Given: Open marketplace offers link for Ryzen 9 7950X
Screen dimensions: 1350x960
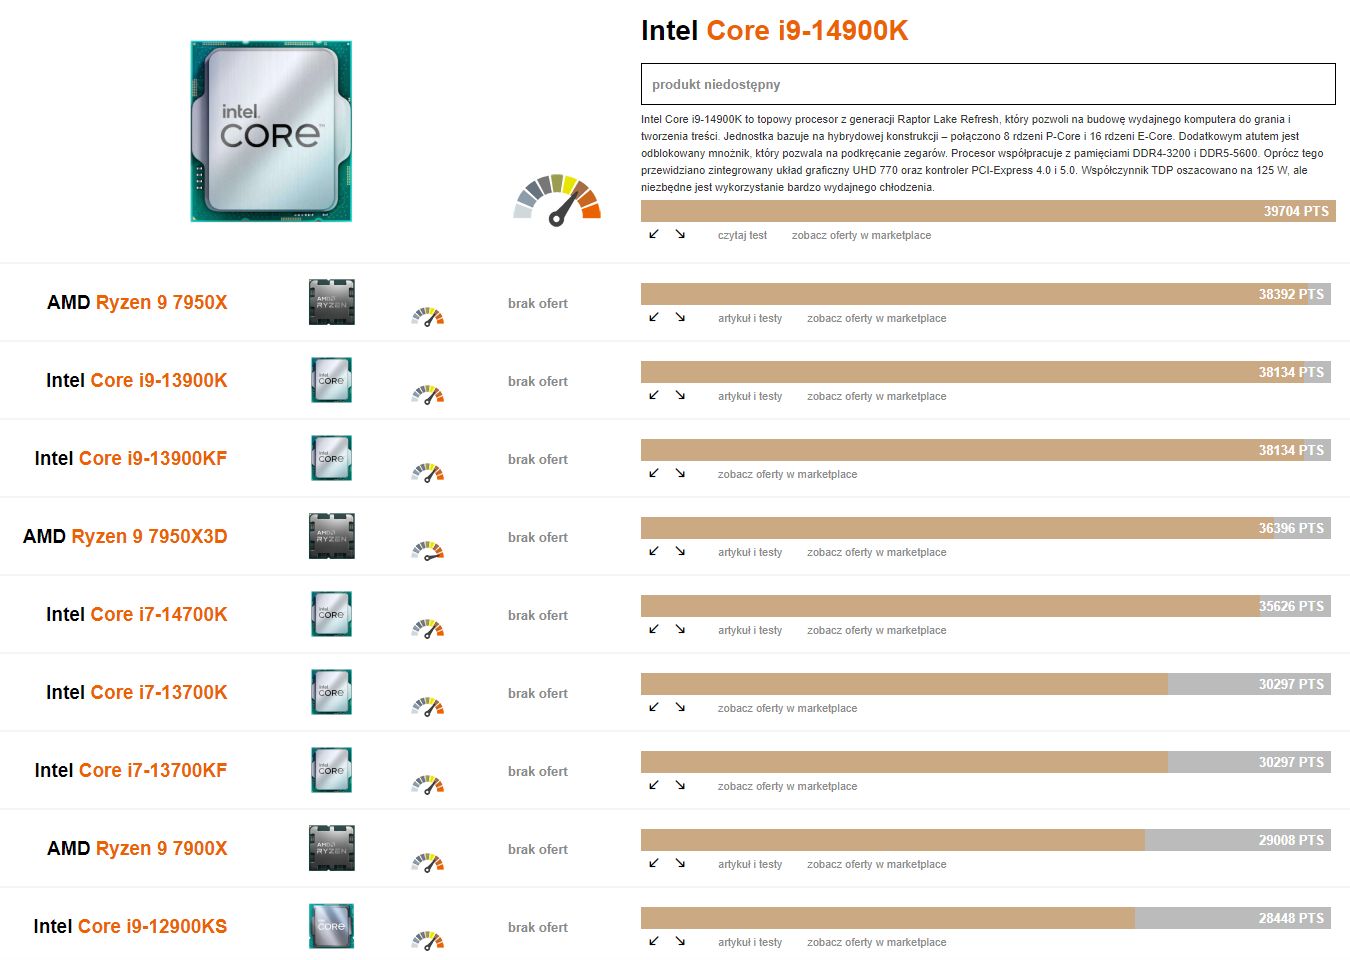Looking at the screenshot, I should click(x=876, y=319).
